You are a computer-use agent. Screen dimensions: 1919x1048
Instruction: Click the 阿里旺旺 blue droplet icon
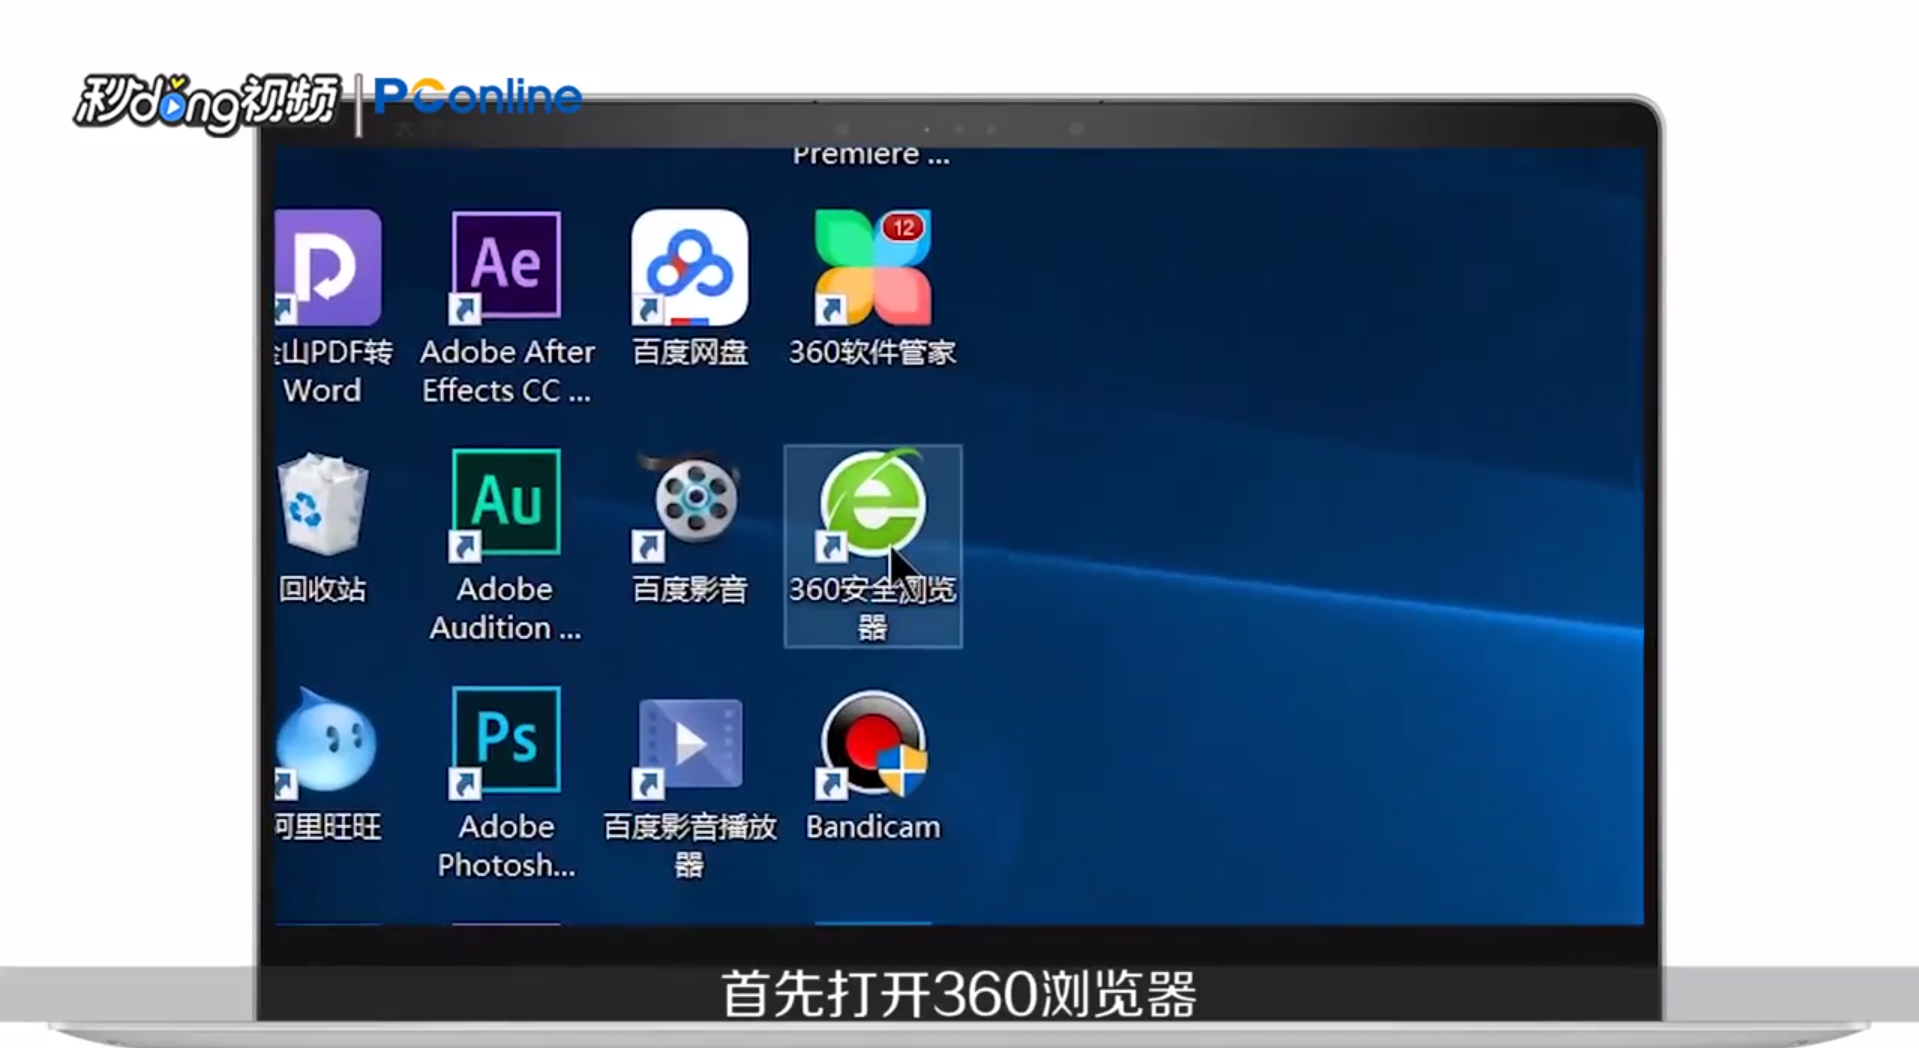[326, 742]
